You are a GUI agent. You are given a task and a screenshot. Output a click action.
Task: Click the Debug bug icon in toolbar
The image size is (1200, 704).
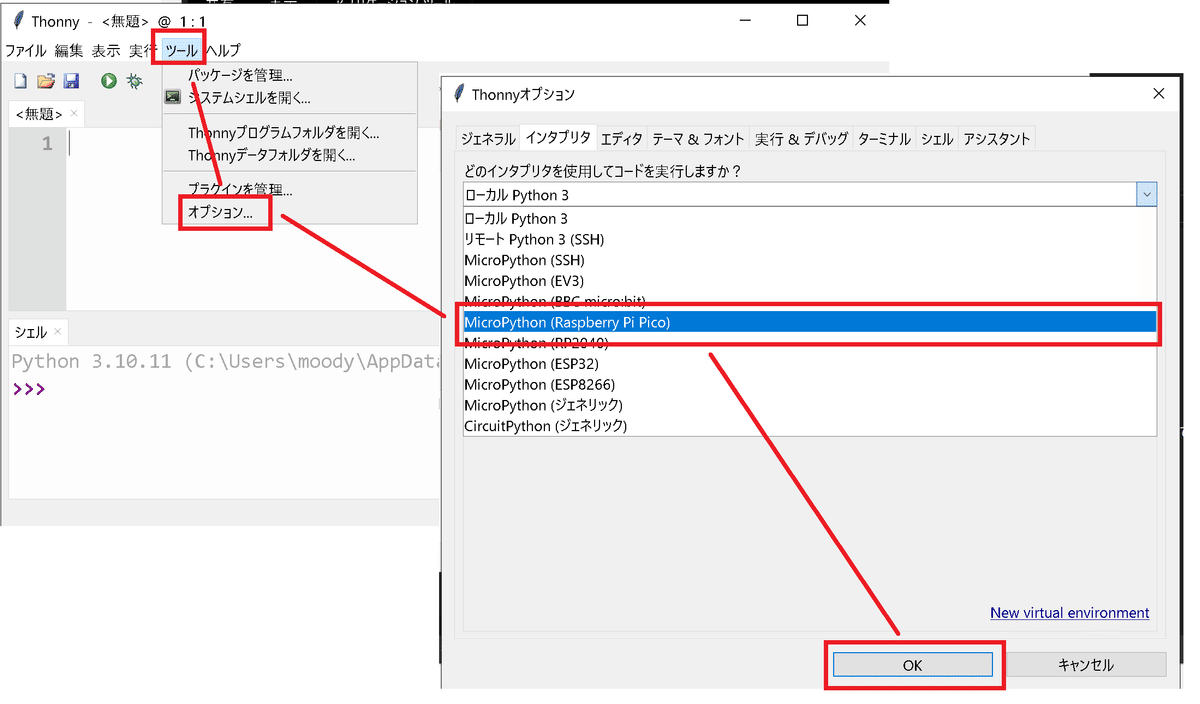pos(134,81)
